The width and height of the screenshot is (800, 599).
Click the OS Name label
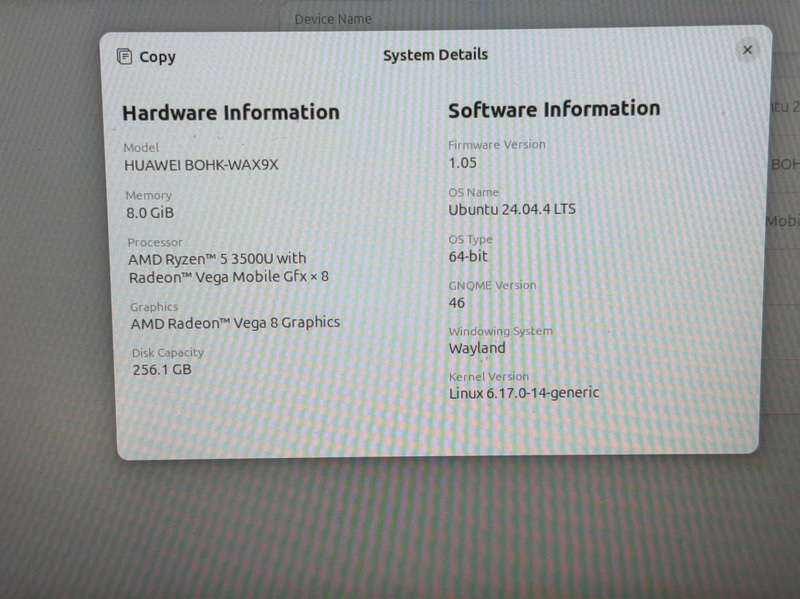click(473, 192)
